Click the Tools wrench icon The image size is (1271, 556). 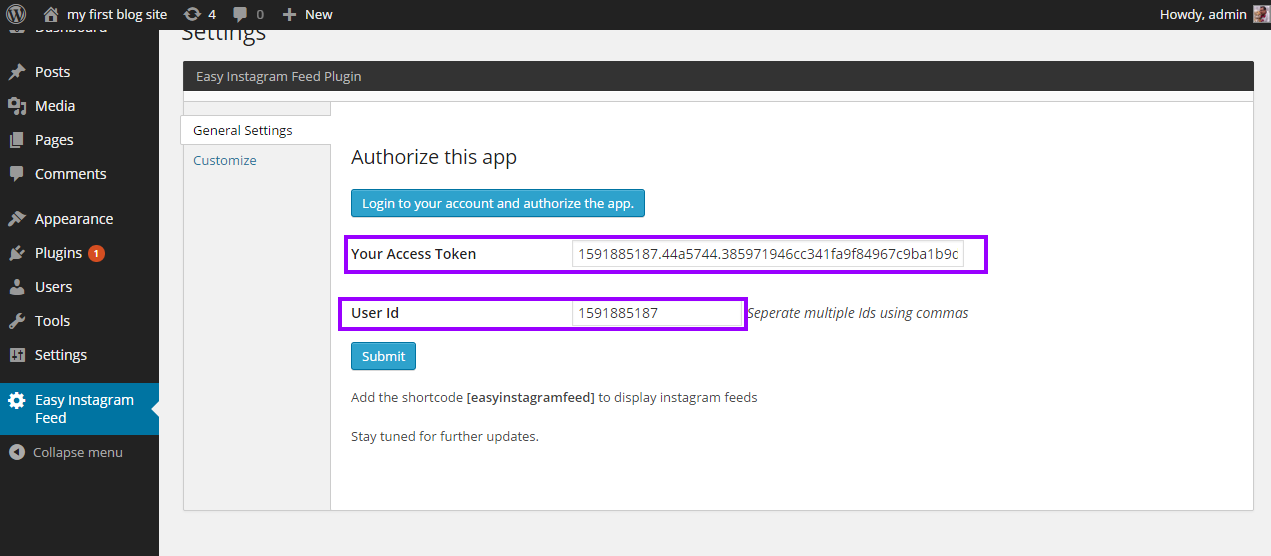(16, 321)
